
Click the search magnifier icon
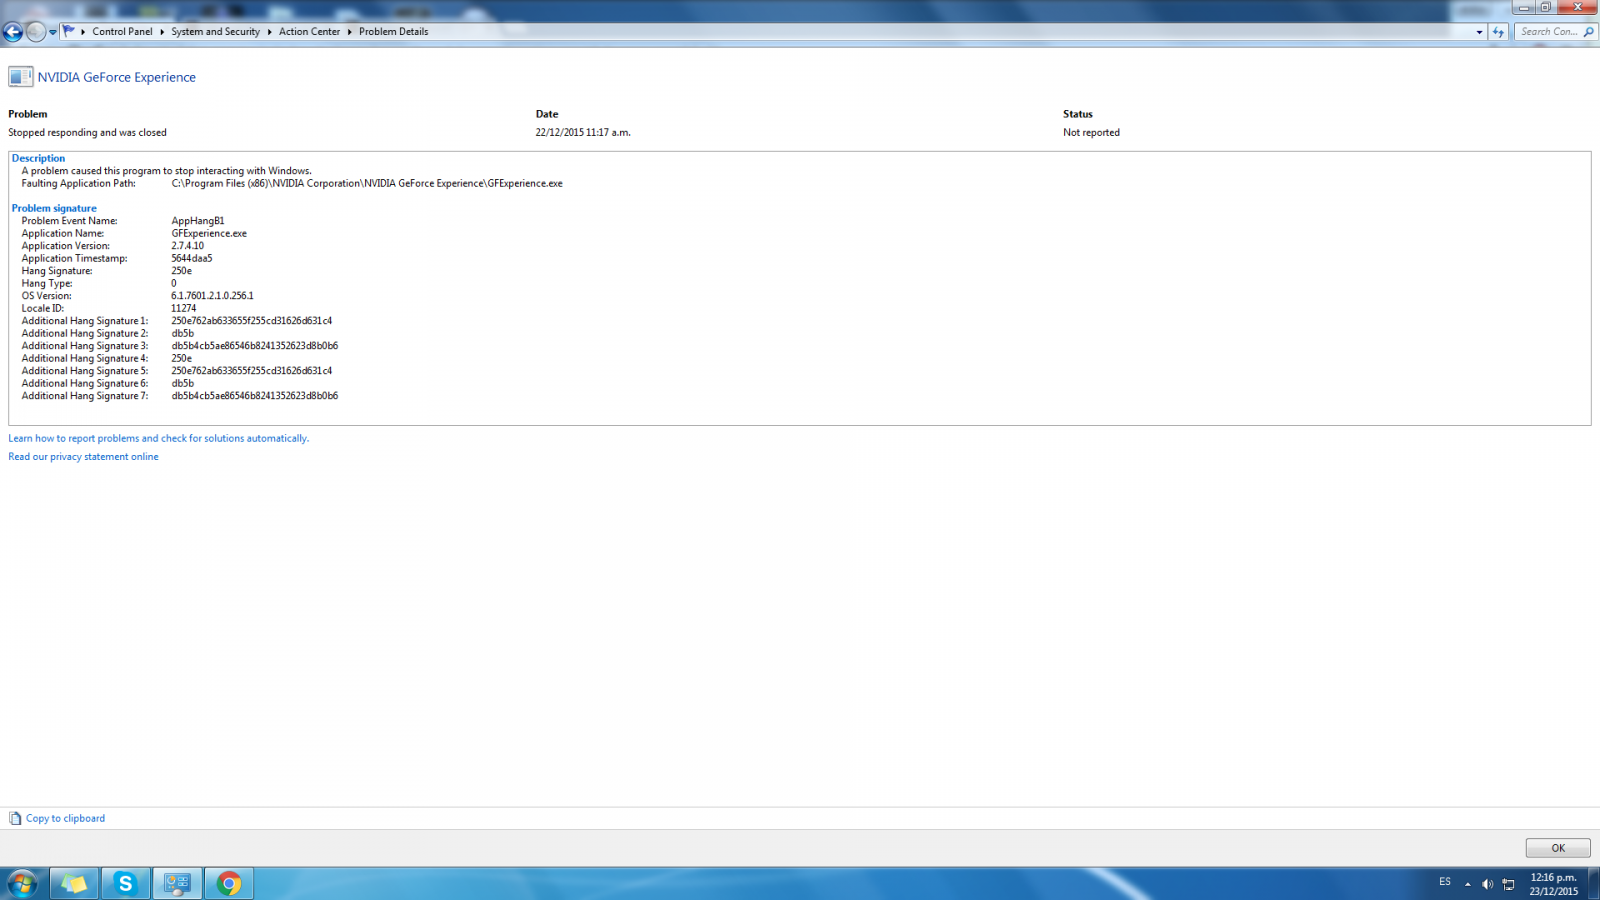click(1588, 32)
